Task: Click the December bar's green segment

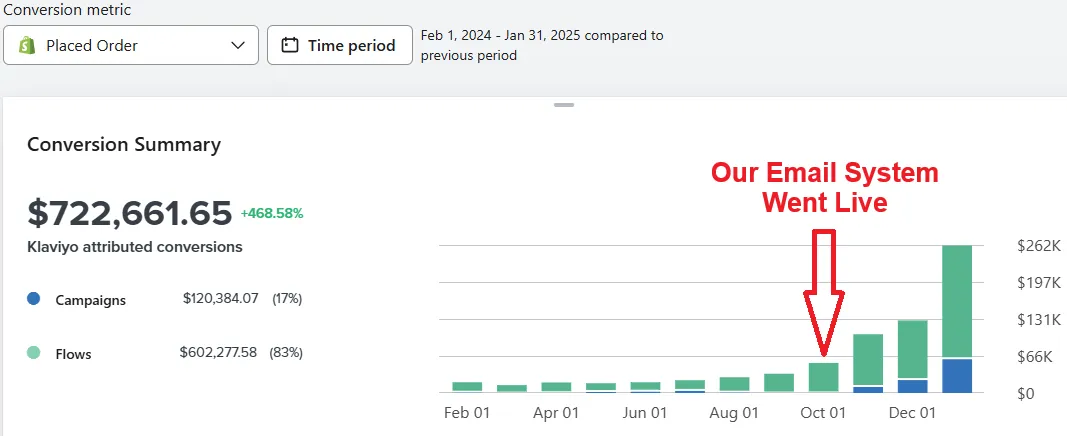Action: pyautogui.click(x=913, y=349)
